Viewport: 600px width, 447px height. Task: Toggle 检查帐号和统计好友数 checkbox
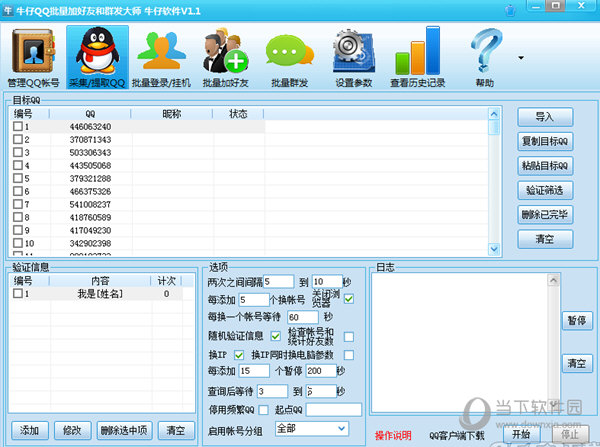pyautogui.click(x=349, y=337)
